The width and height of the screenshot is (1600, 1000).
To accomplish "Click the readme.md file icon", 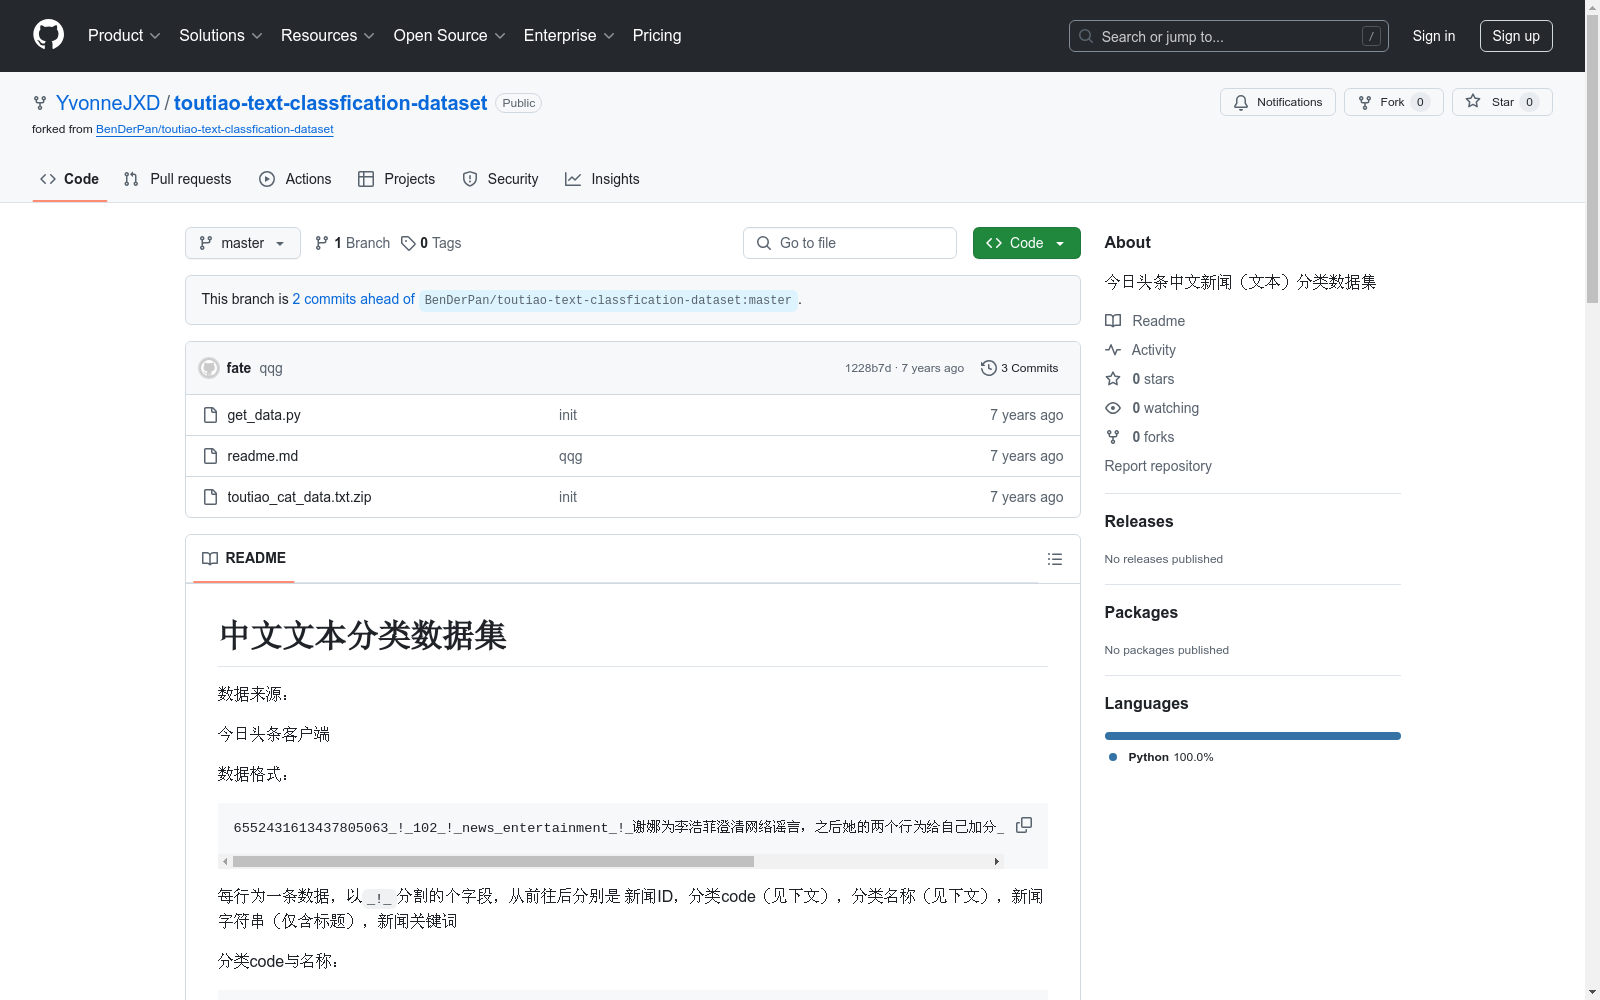I will [x=210, y=456].
